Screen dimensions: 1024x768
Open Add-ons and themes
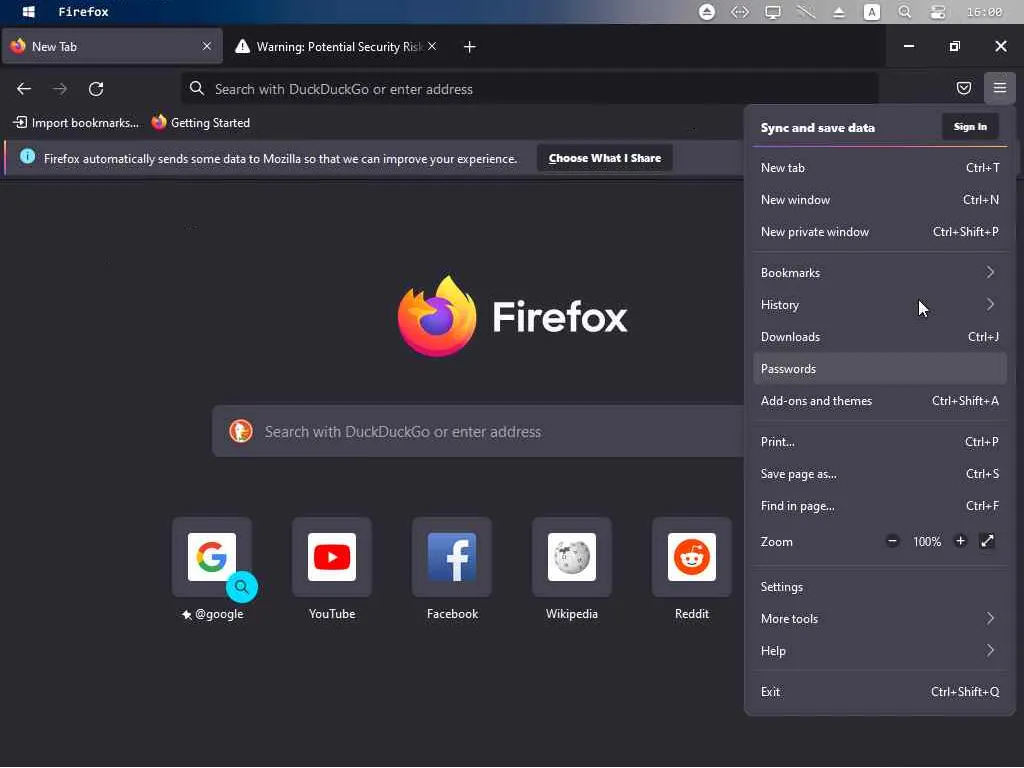coord(880,401)
